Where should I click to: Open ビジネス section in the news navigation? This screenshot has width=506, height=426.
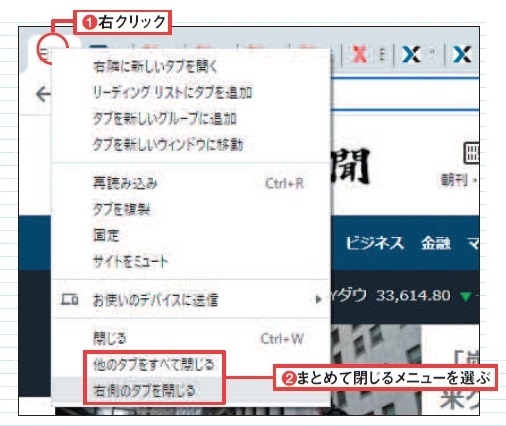coord(375,243)
